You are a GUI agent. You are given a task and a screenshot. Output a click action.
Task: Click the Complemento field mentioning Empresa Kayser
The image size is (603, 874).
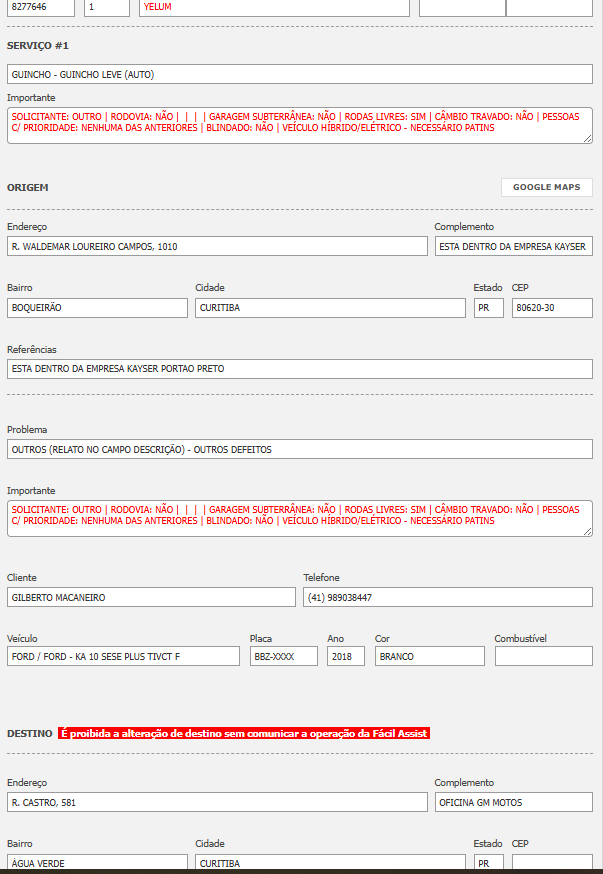(x=513, y=246)
